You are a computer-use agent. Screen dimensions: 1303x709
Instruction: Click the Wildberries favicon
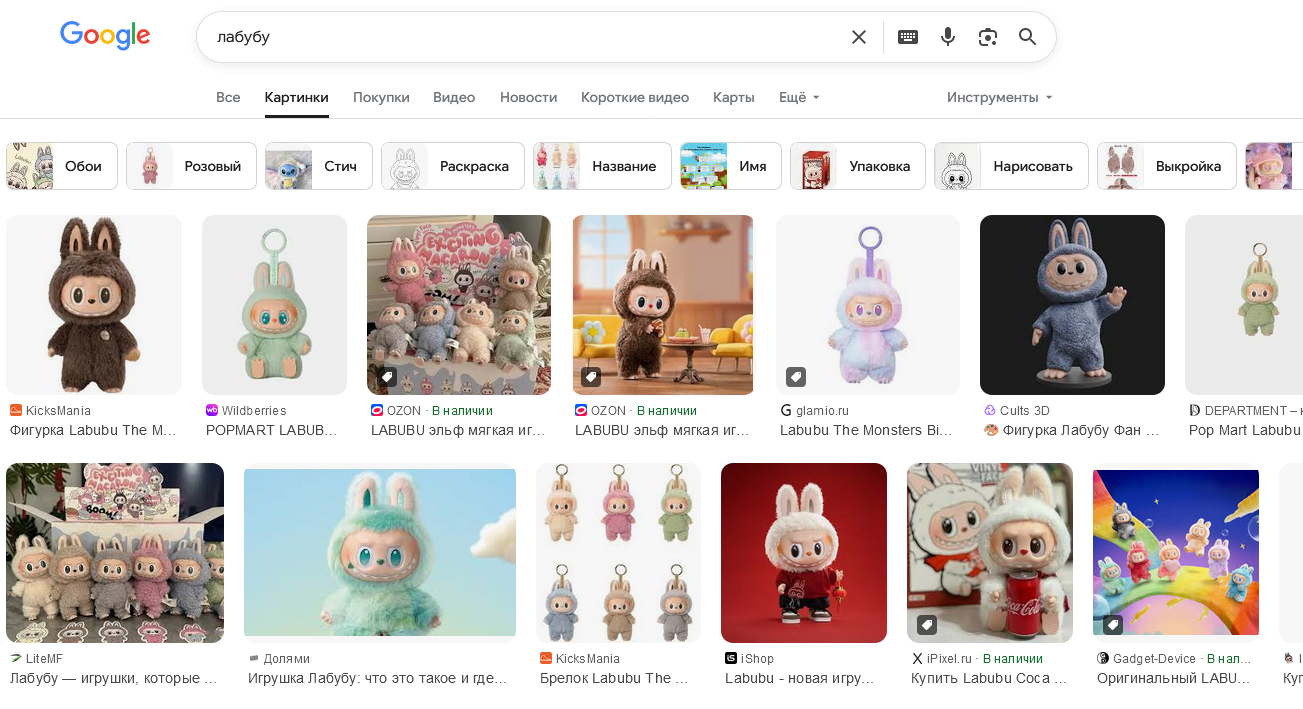[x=212, y=411]
